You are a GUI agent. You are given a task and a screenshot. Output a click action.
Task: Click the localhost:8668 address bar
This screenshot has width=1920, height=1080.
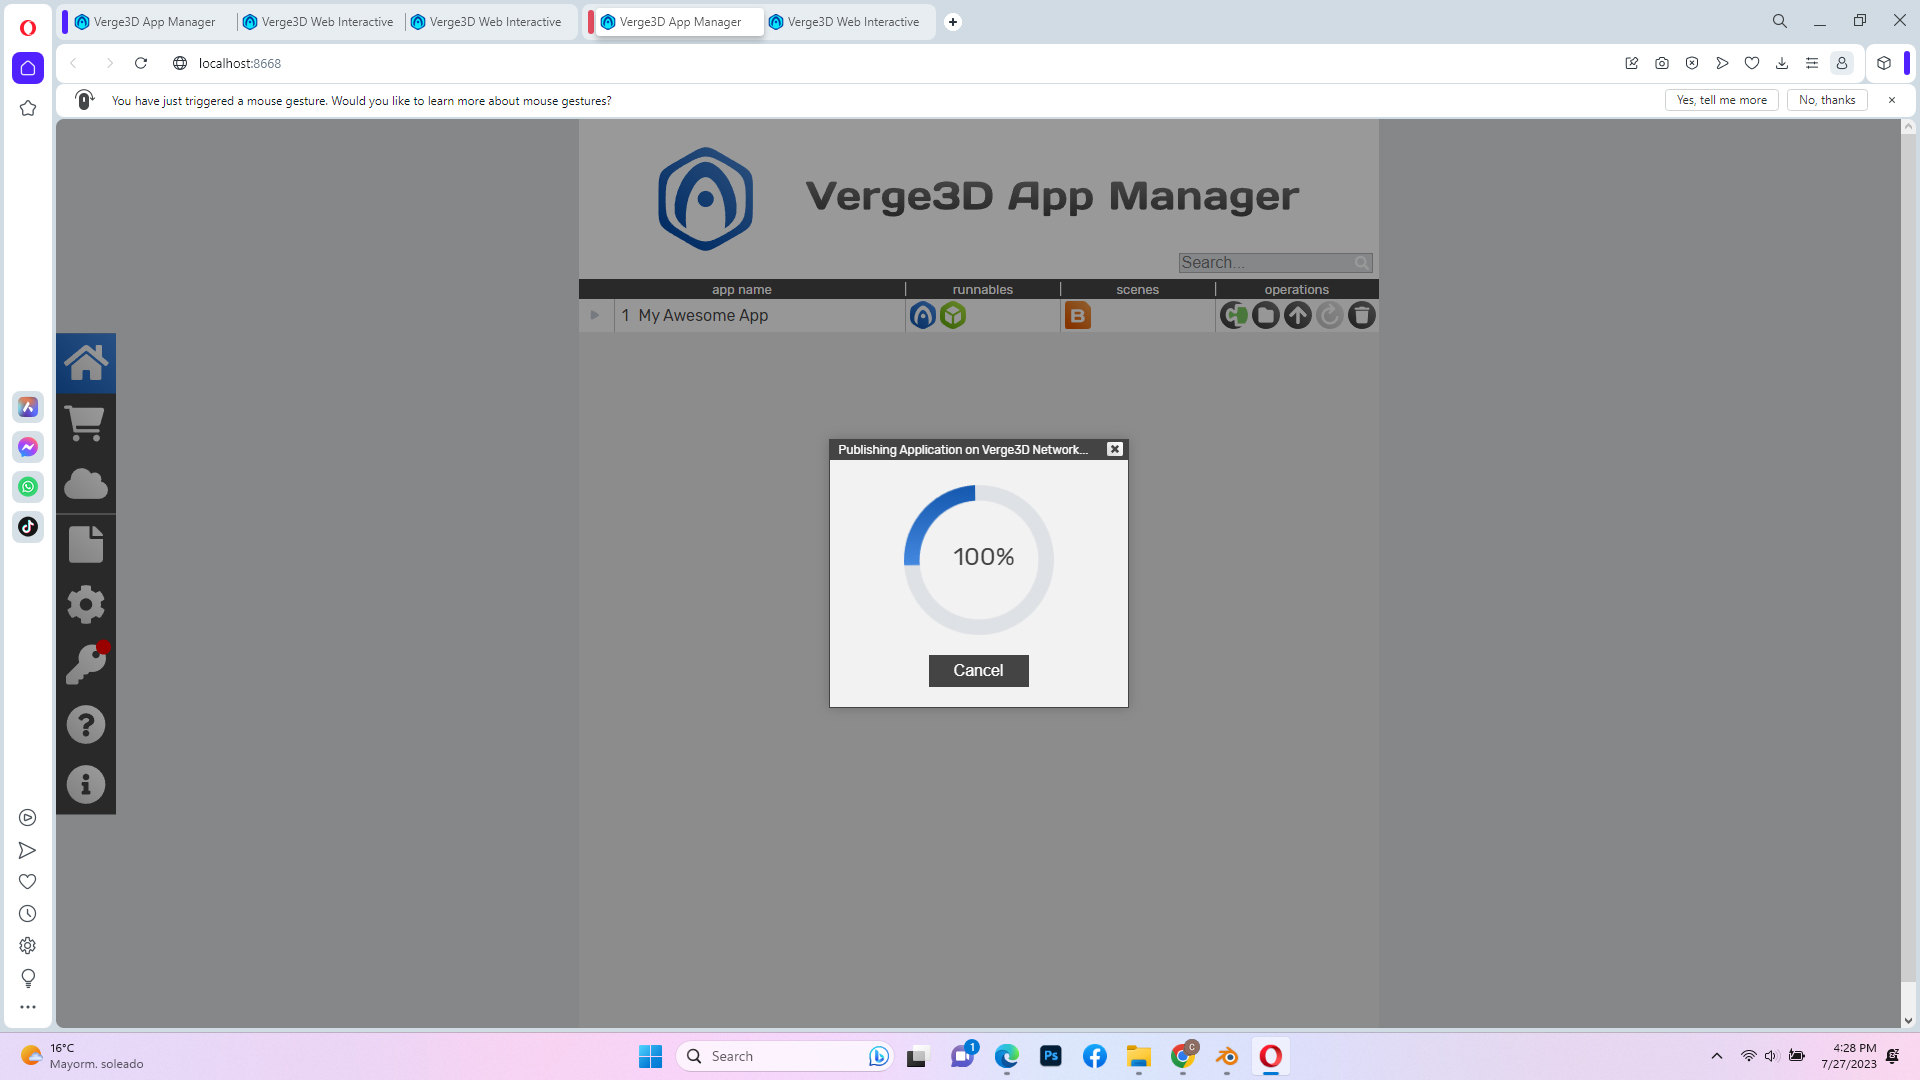[x=240, y=63]
